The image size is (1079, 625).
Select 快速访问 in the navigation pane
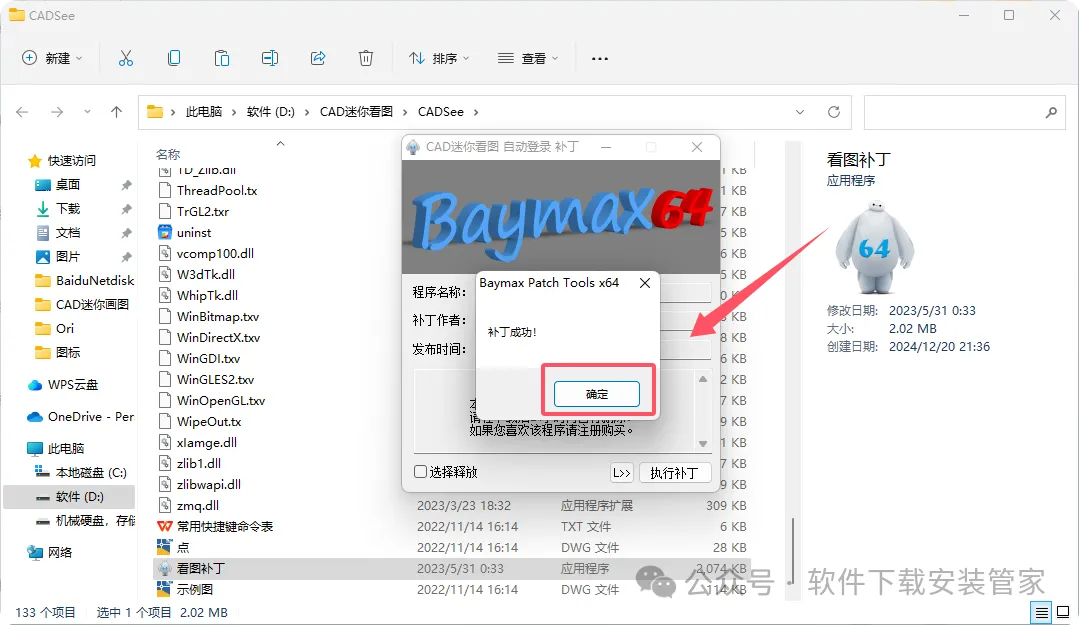72,160
